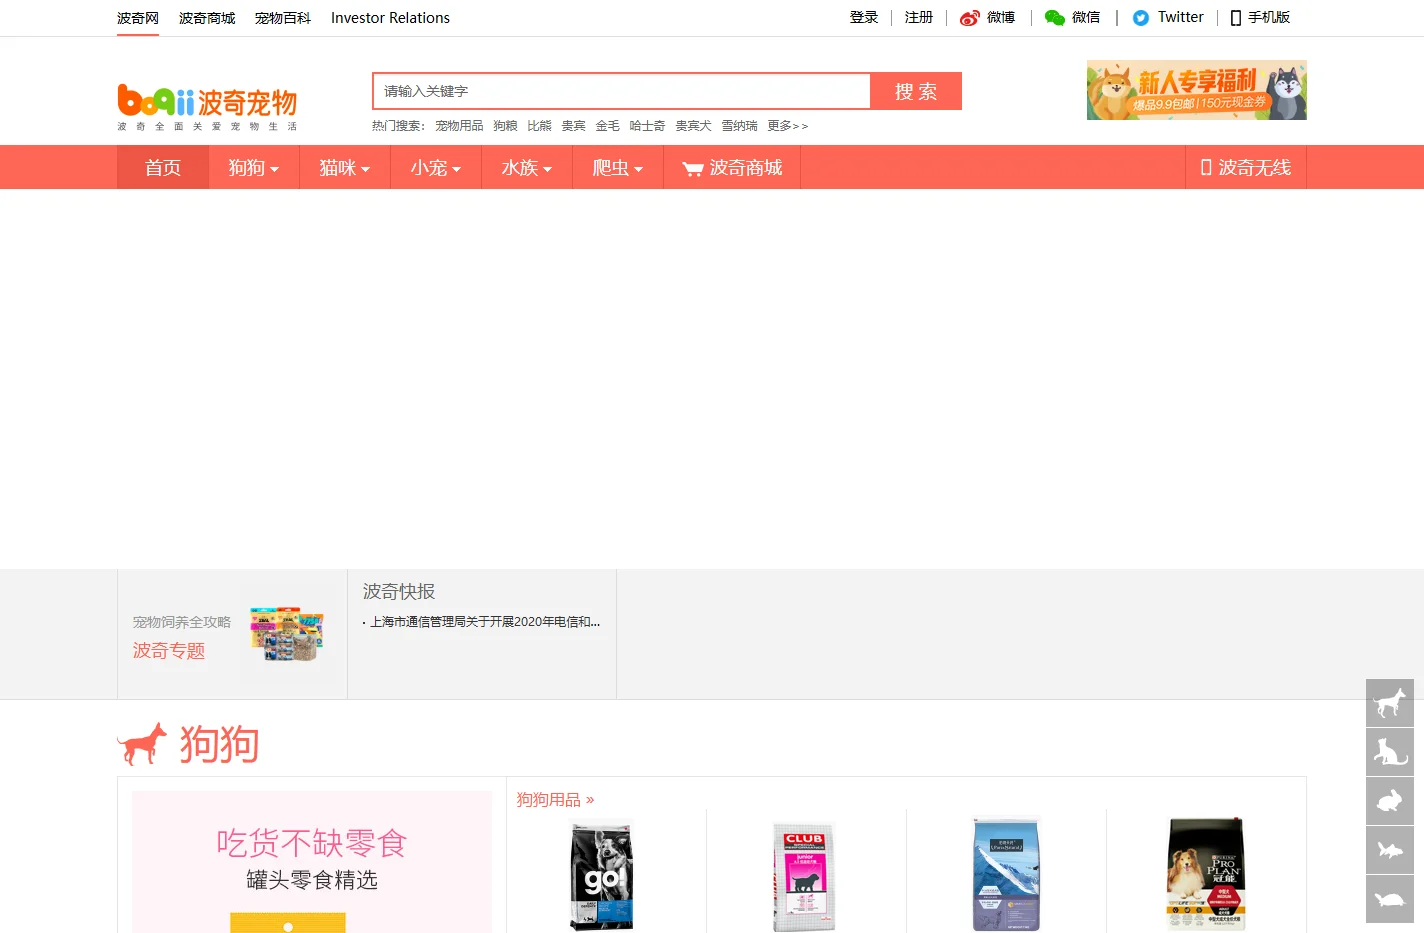Open the 宠物百科 top link
Screen dimensions: 1424x933
(283, 18)
